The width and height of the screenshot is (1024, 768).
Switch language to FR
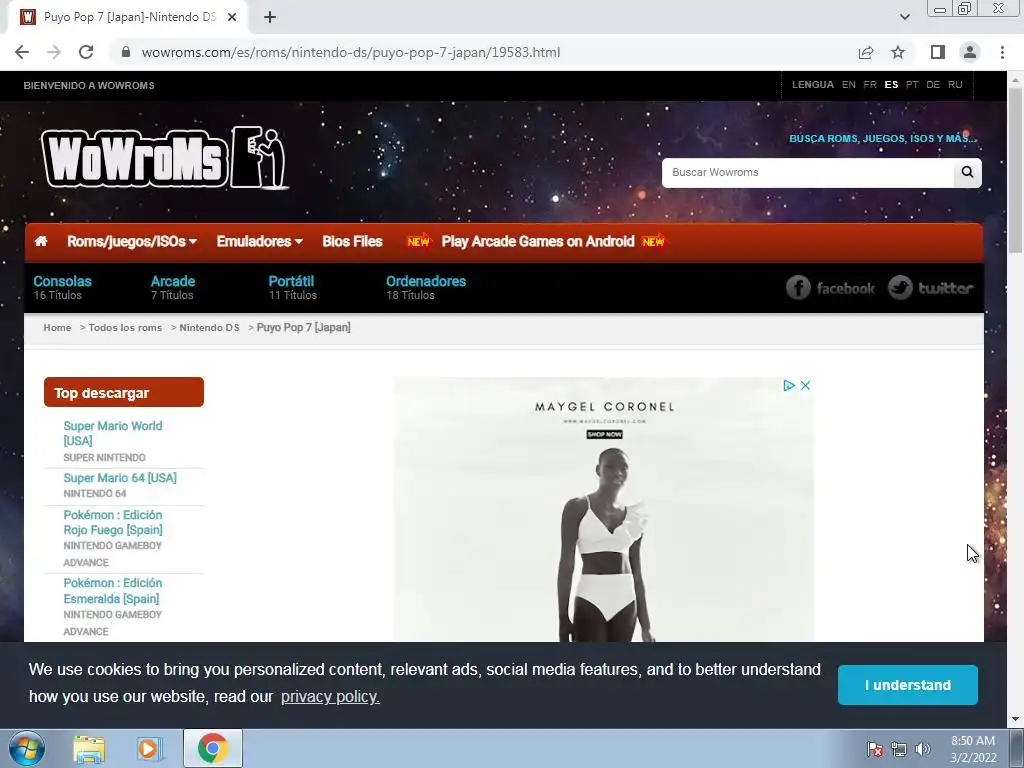coord(870,85)
